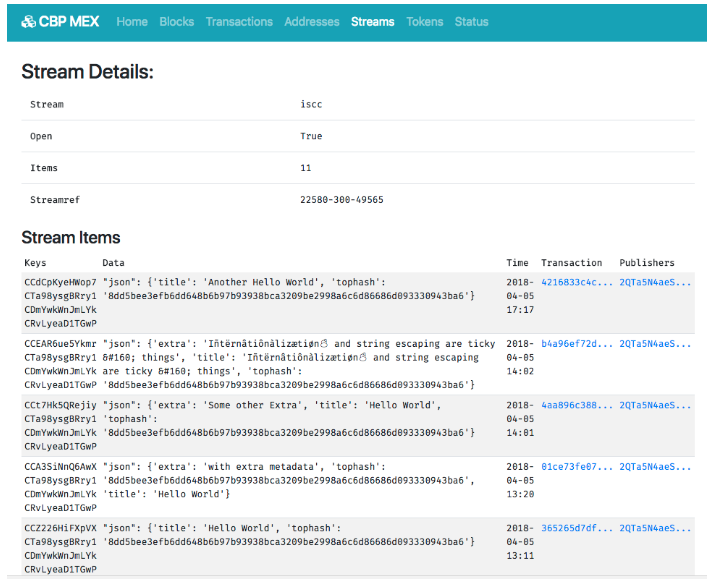Image resolution: width=713 pixels, height=584 pixels.
Task: Select key CCEAR6ue5Ykmr
Action: coord(60,344)
